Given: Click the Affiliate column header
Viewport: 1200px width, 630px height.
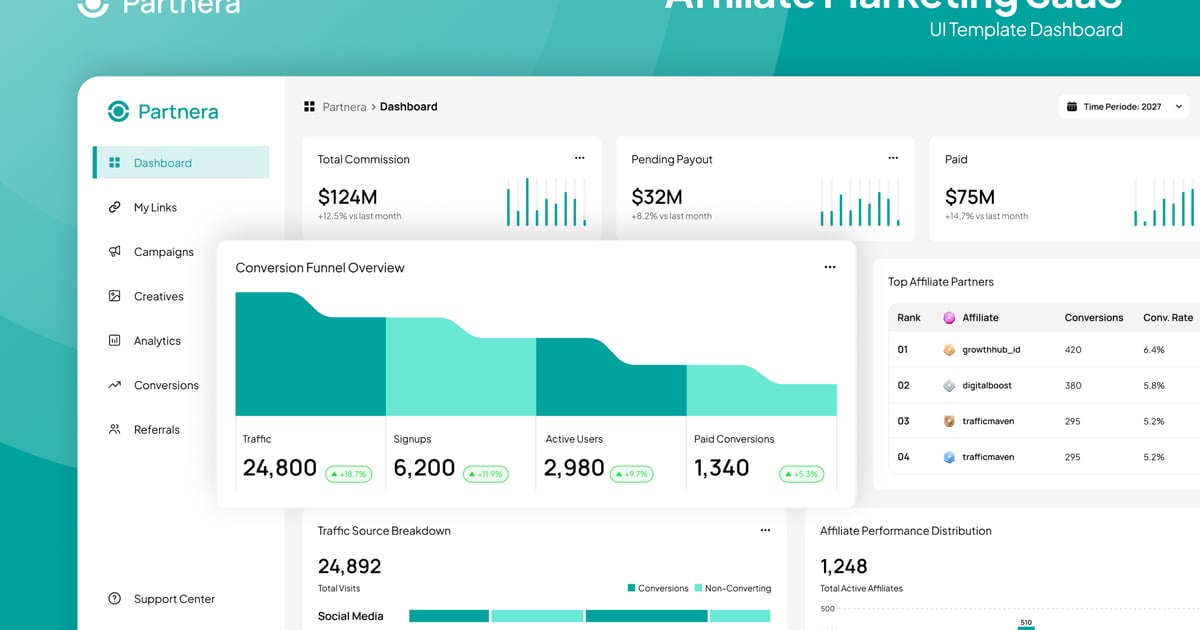Looking at the screenshot, I should 980,318.
